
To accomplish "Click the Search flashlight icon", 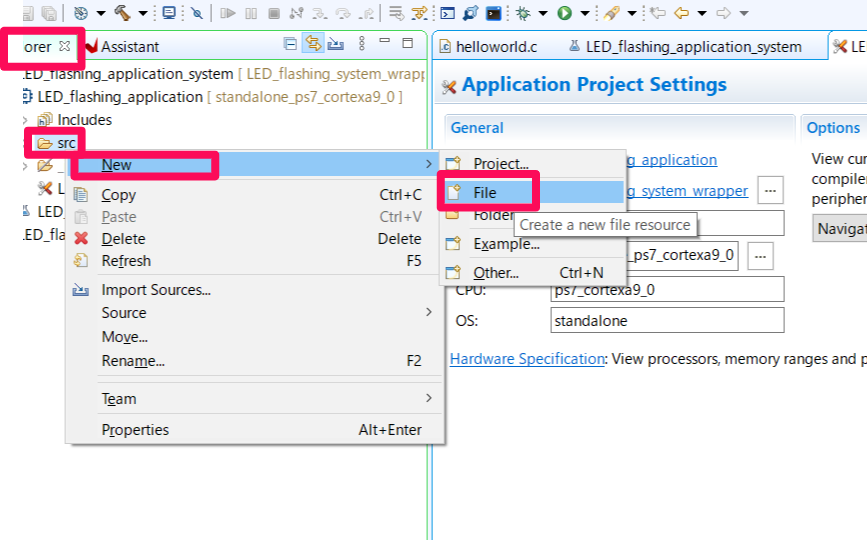I will click(612, 13).
